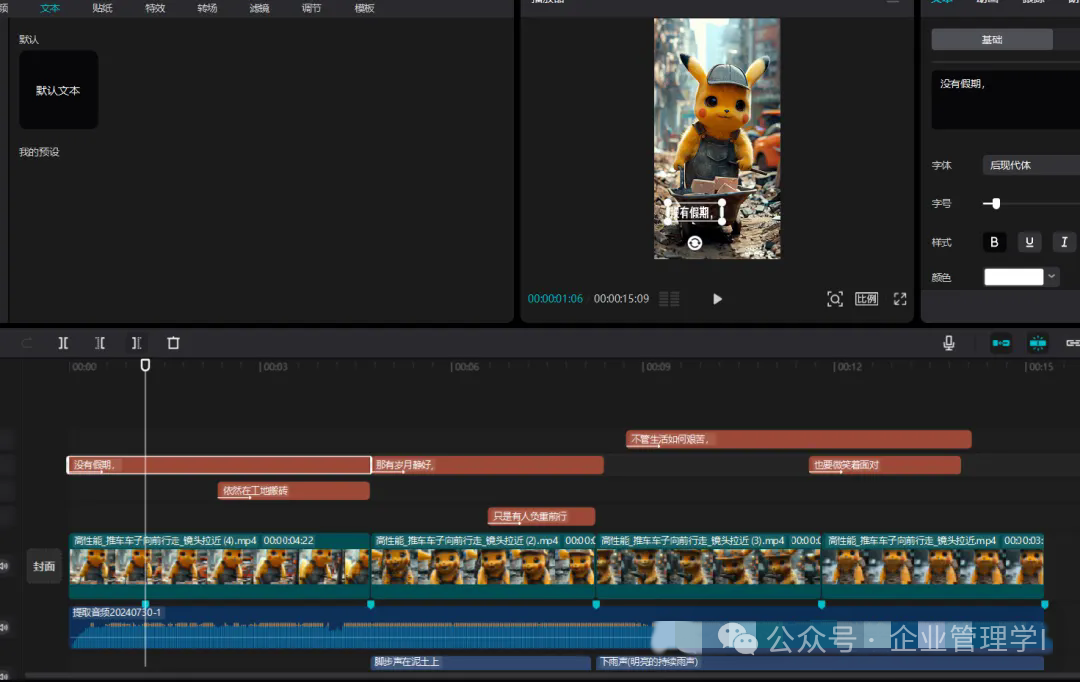Open the 特效 effects tab
The image size is (1080, 682).
[155, 8]
